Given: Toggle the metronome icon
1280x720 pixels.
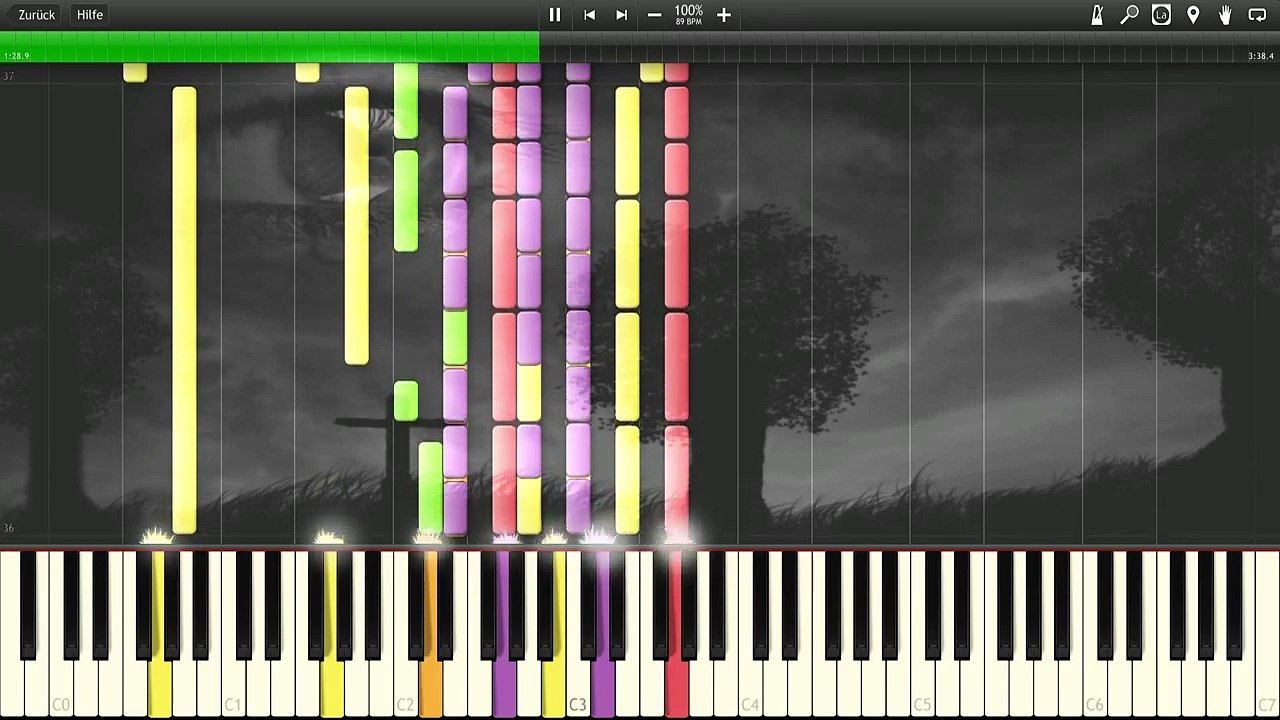Looking at the screenshot, I should pyautogui.click(x=1097, y=15).
